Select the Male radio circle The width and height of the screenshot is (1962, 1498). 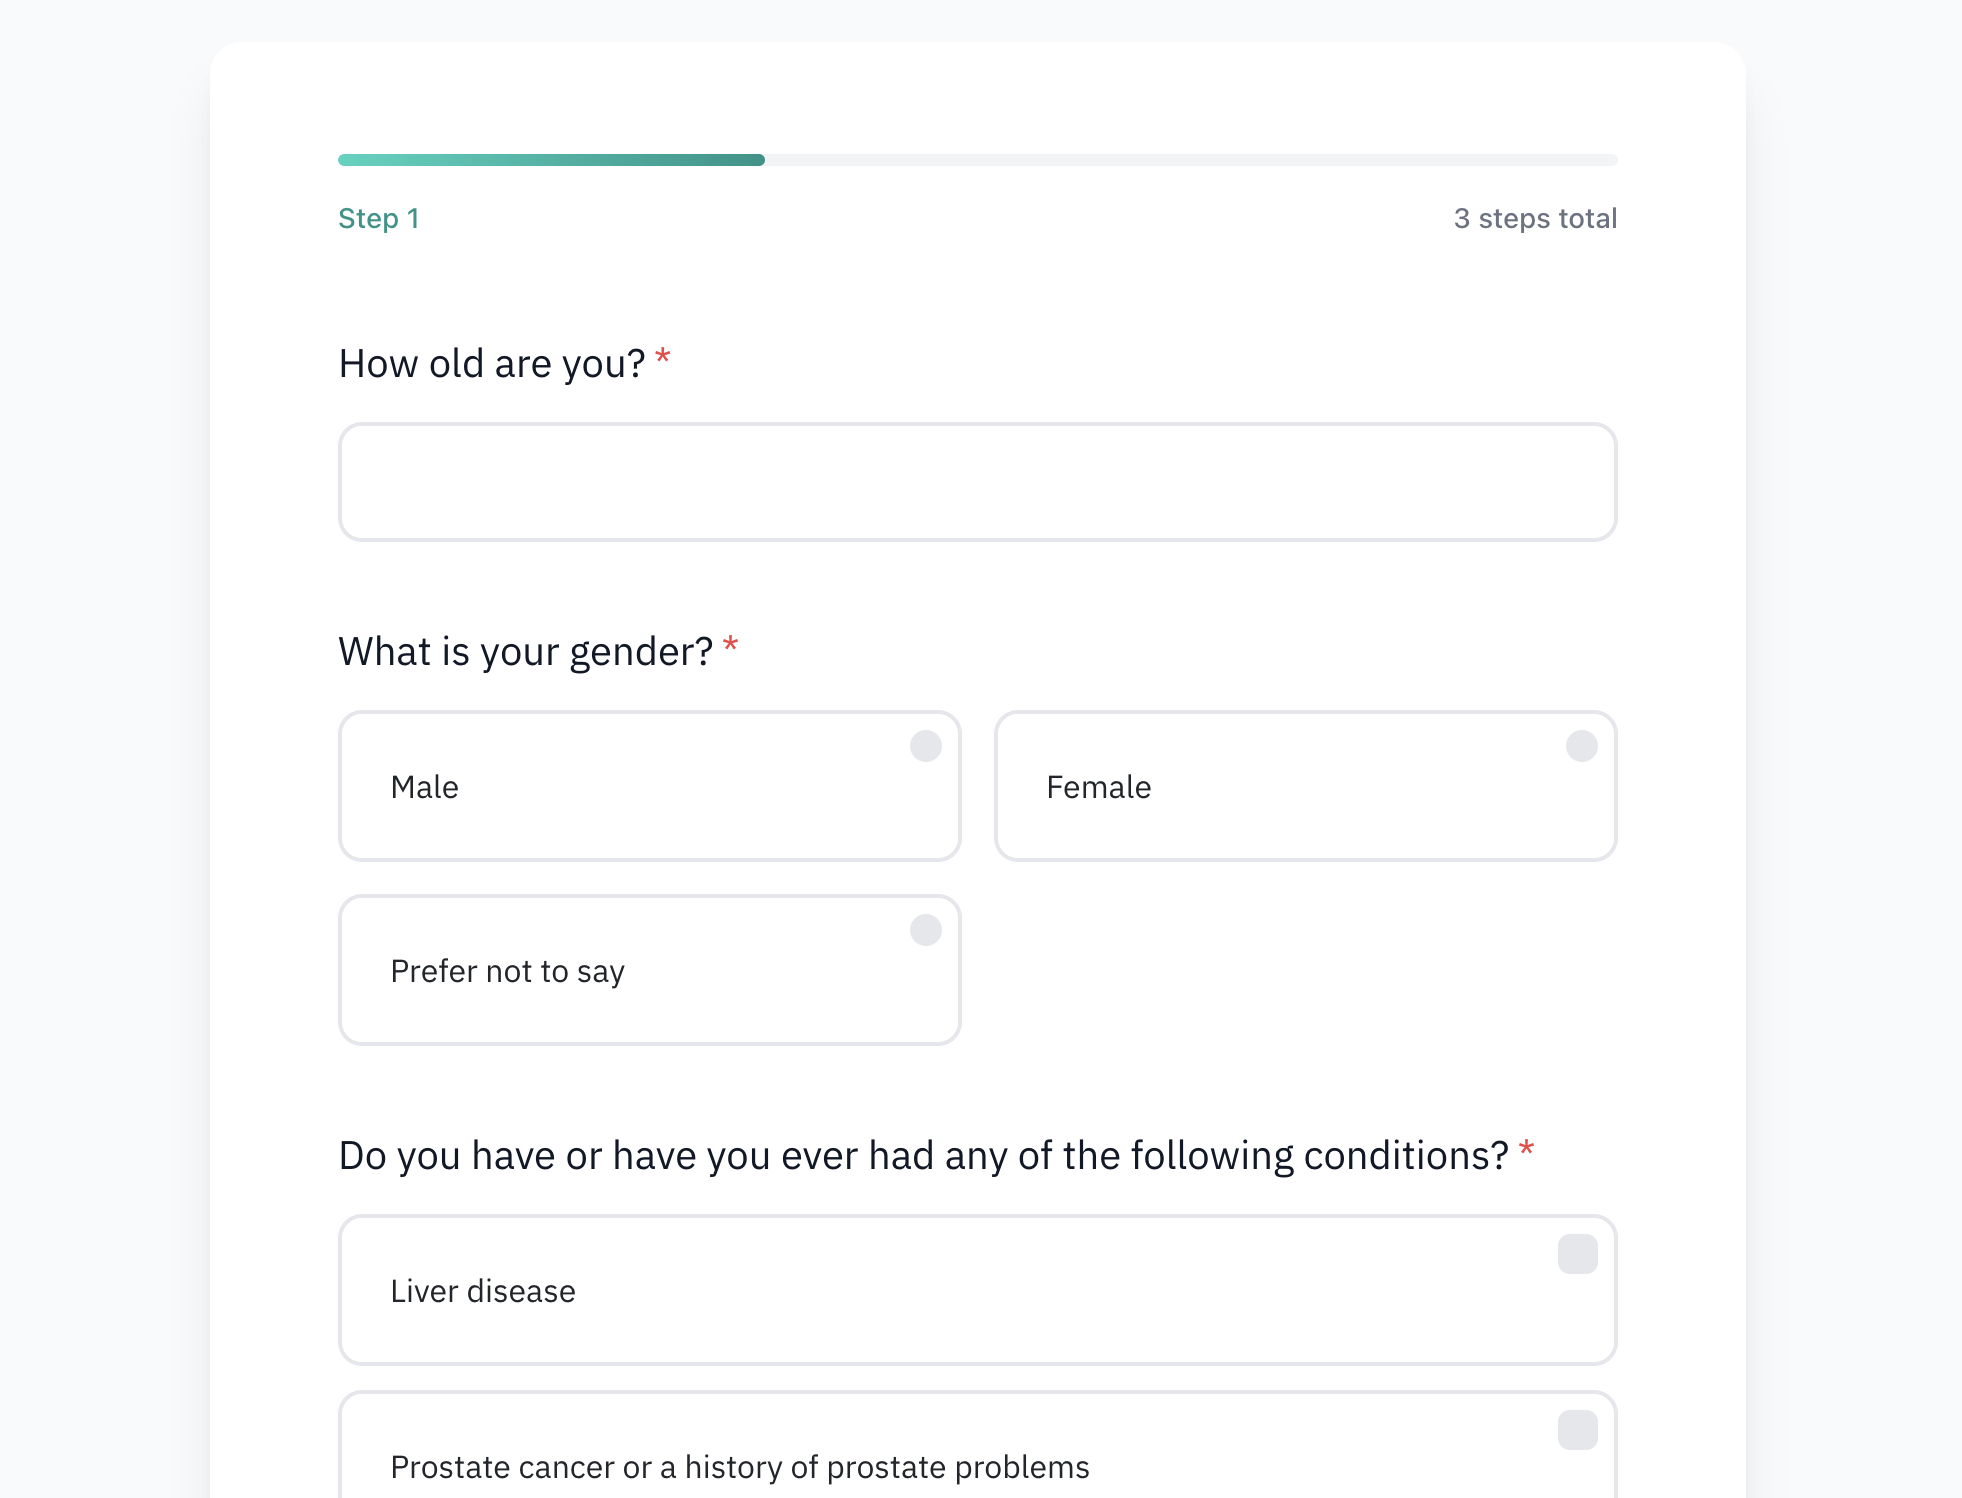pos(925,746)
